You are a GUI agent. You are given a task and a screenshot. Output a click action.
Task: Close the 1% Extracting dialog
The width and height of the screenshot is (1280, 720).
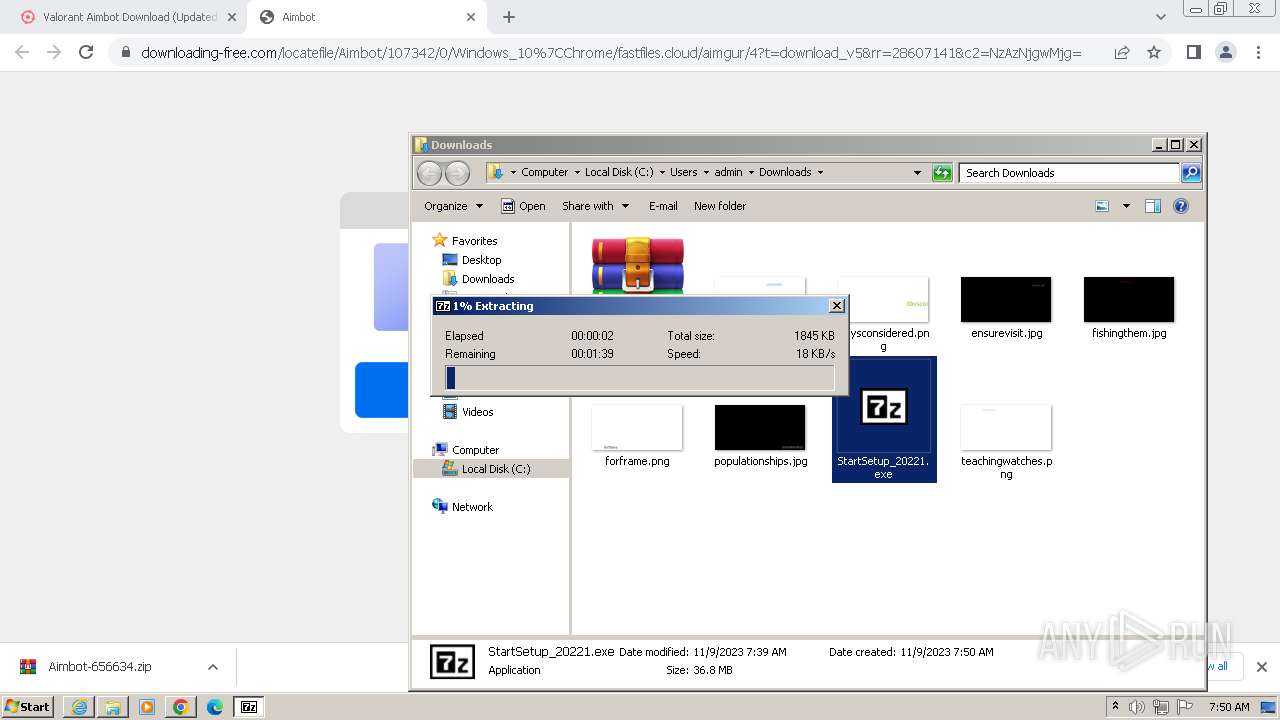[x=837, y=306]
